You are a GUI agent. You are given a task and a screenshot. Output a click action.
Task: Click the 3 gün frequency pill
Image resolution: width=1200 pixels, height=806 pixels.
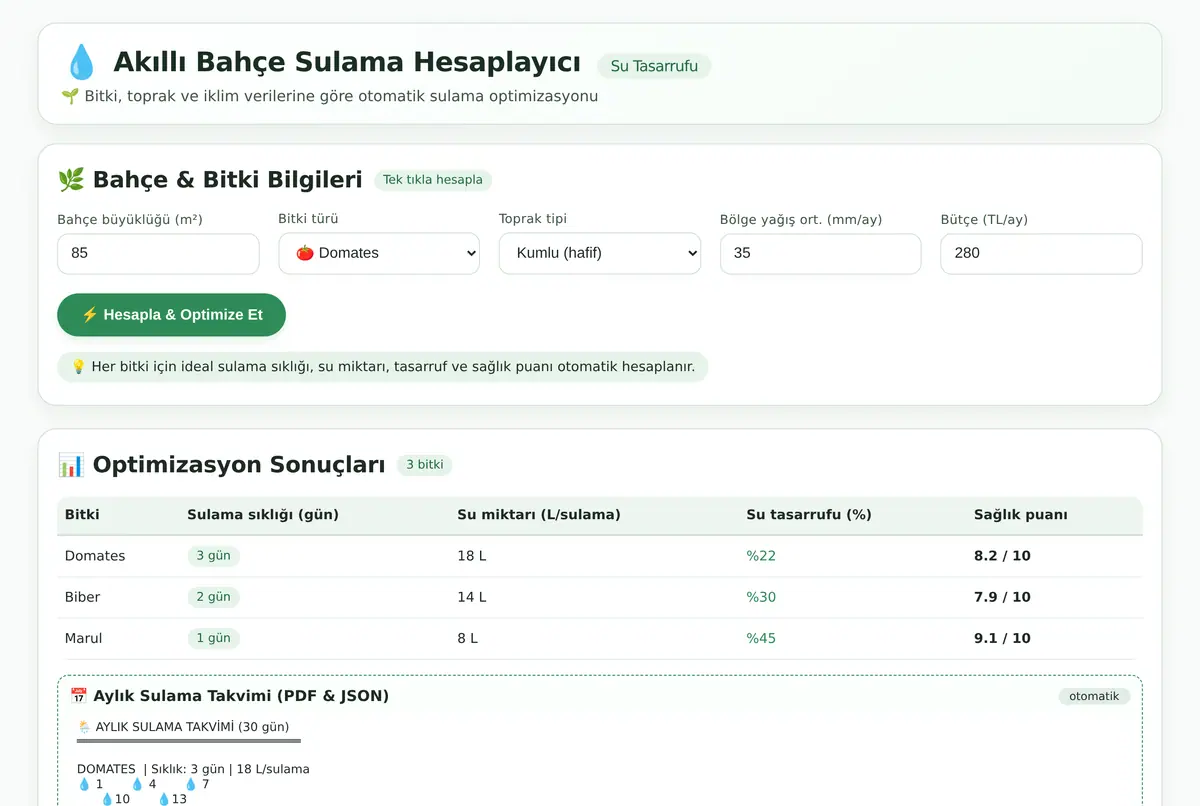(x=214, y=556)
